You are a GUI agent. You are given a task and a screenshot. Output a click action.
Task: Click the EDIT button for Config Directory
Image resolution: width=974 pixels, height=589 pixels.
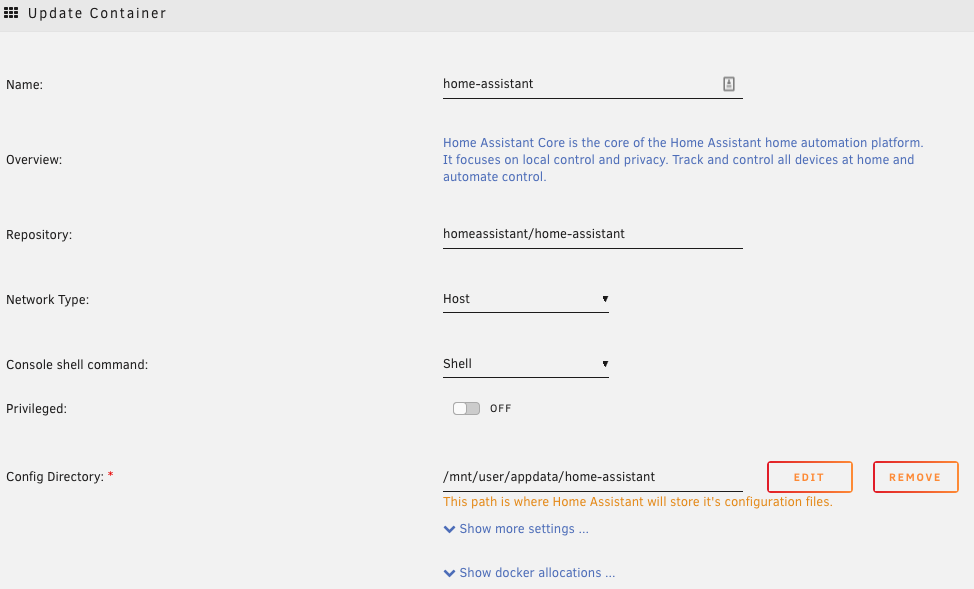809,477
